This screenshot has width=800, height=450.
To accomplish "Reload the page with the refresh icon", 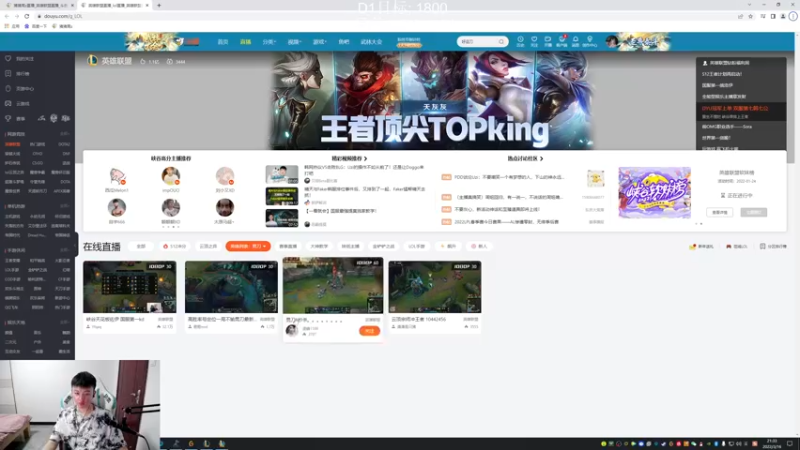I will pyautogui.click(x=27, y=16).
